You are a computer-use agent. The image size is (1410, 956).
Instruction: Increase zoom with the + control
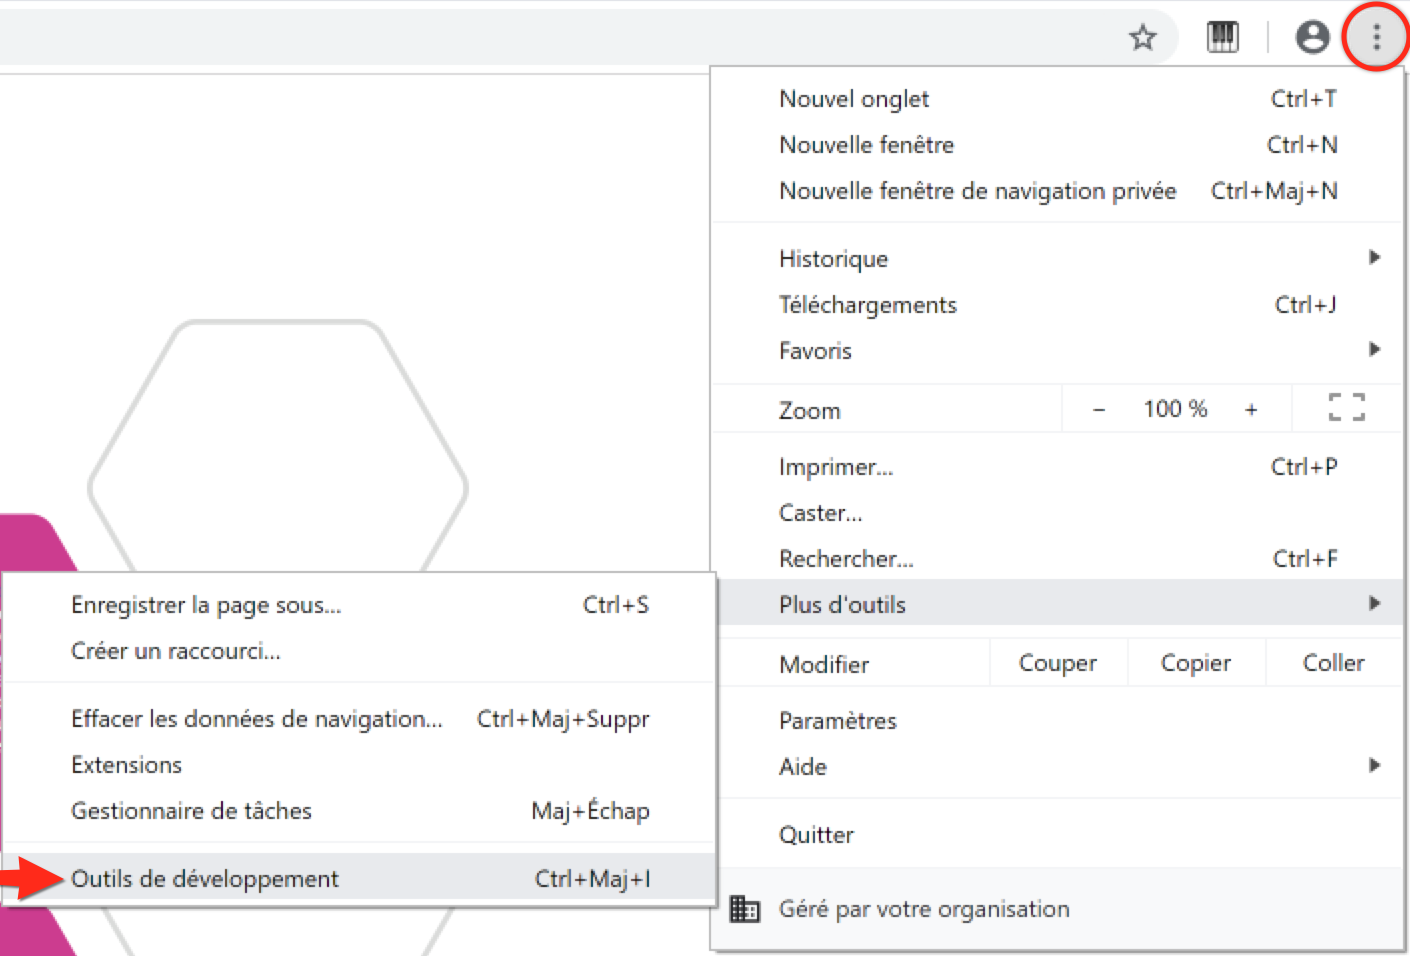(1252, 408)
